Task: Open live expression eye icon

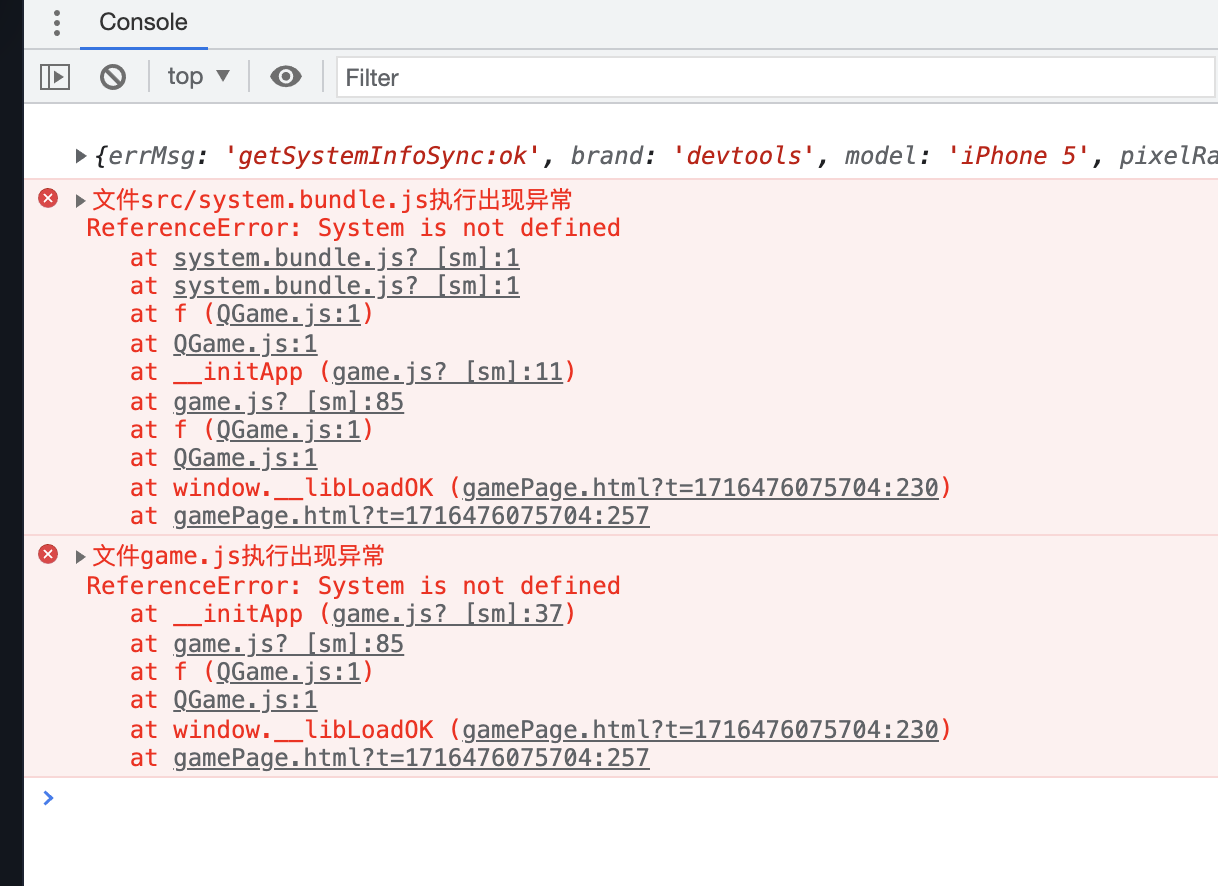Action: coord(286,76)
